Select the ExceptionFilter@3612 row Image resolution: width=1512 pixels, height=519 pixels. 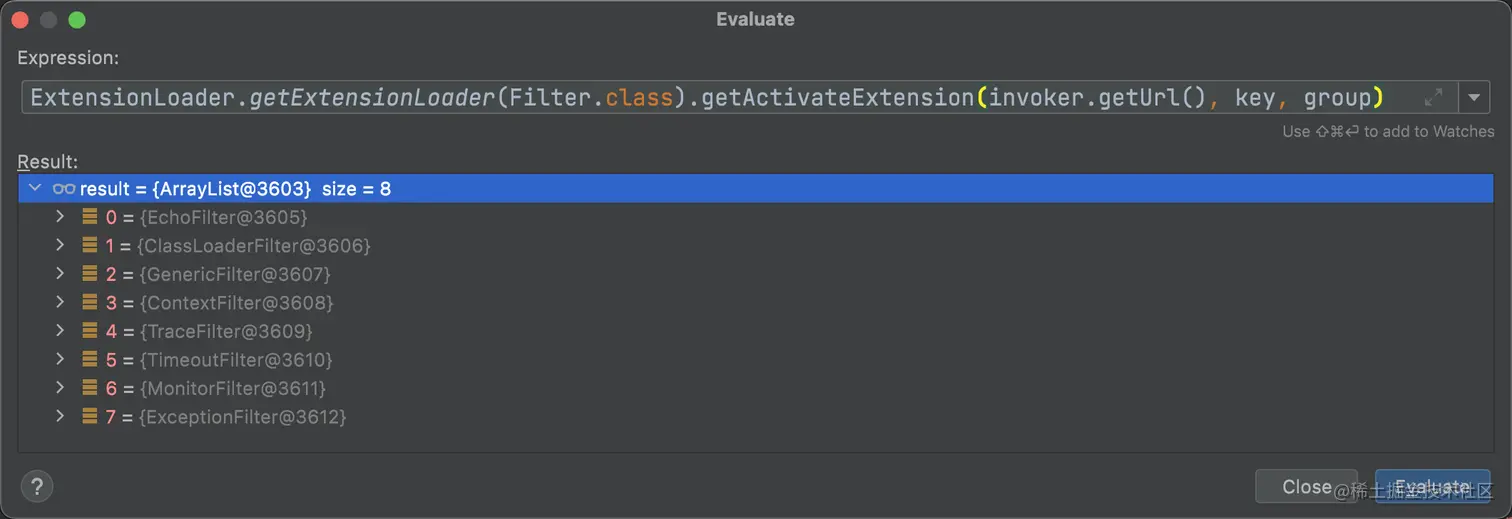pyautogui.click(x=245, y=417)
